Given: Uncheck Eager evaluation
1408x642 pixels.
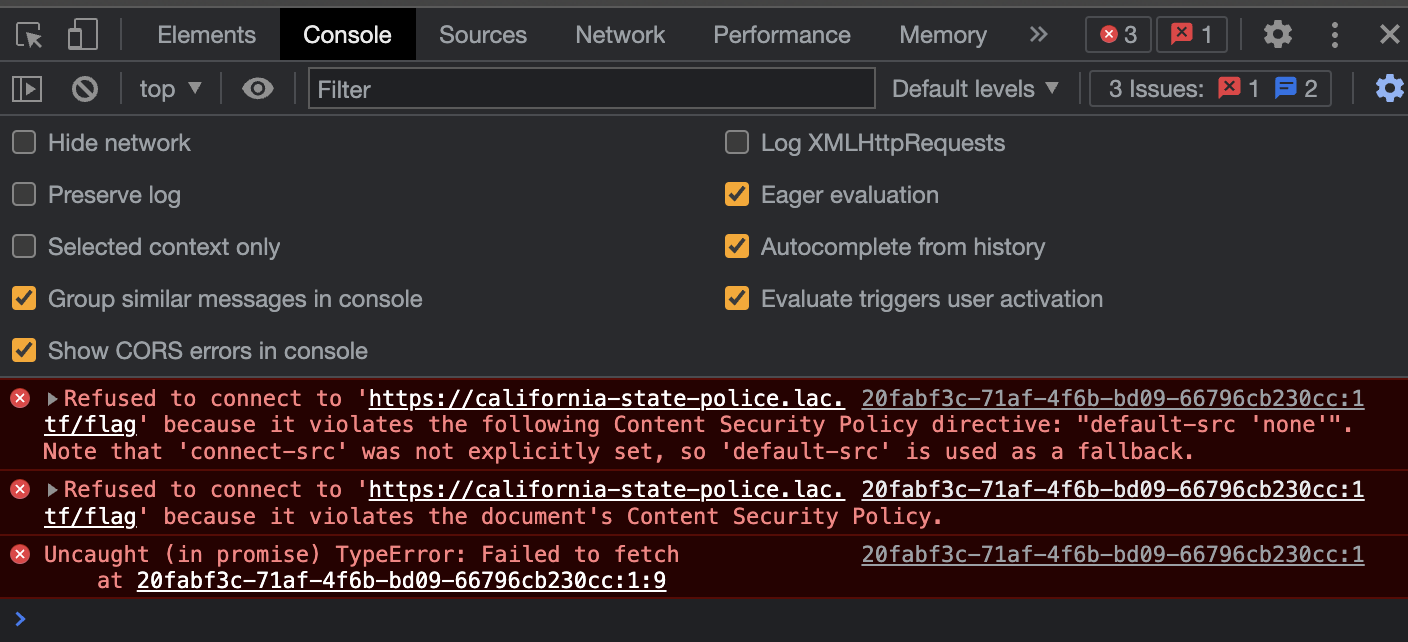Looking at the screenshot, I should [737, 195].
